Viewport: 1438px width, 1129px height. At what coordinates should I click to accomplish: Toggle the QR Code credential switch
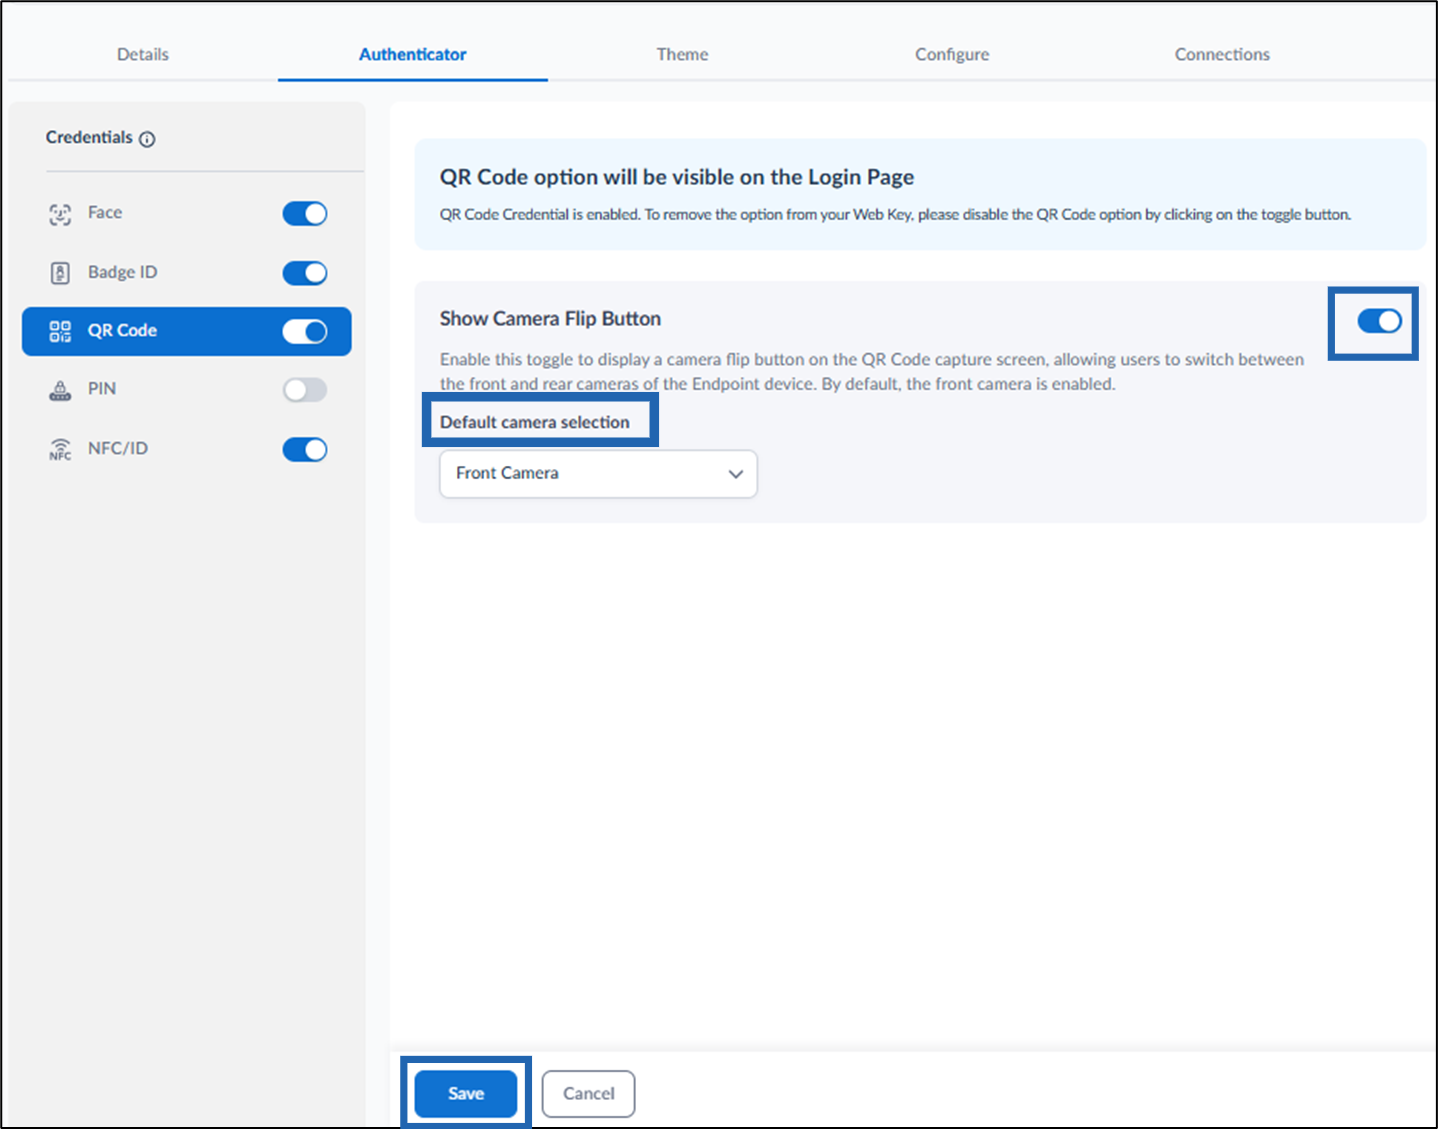tap(305, 331)
